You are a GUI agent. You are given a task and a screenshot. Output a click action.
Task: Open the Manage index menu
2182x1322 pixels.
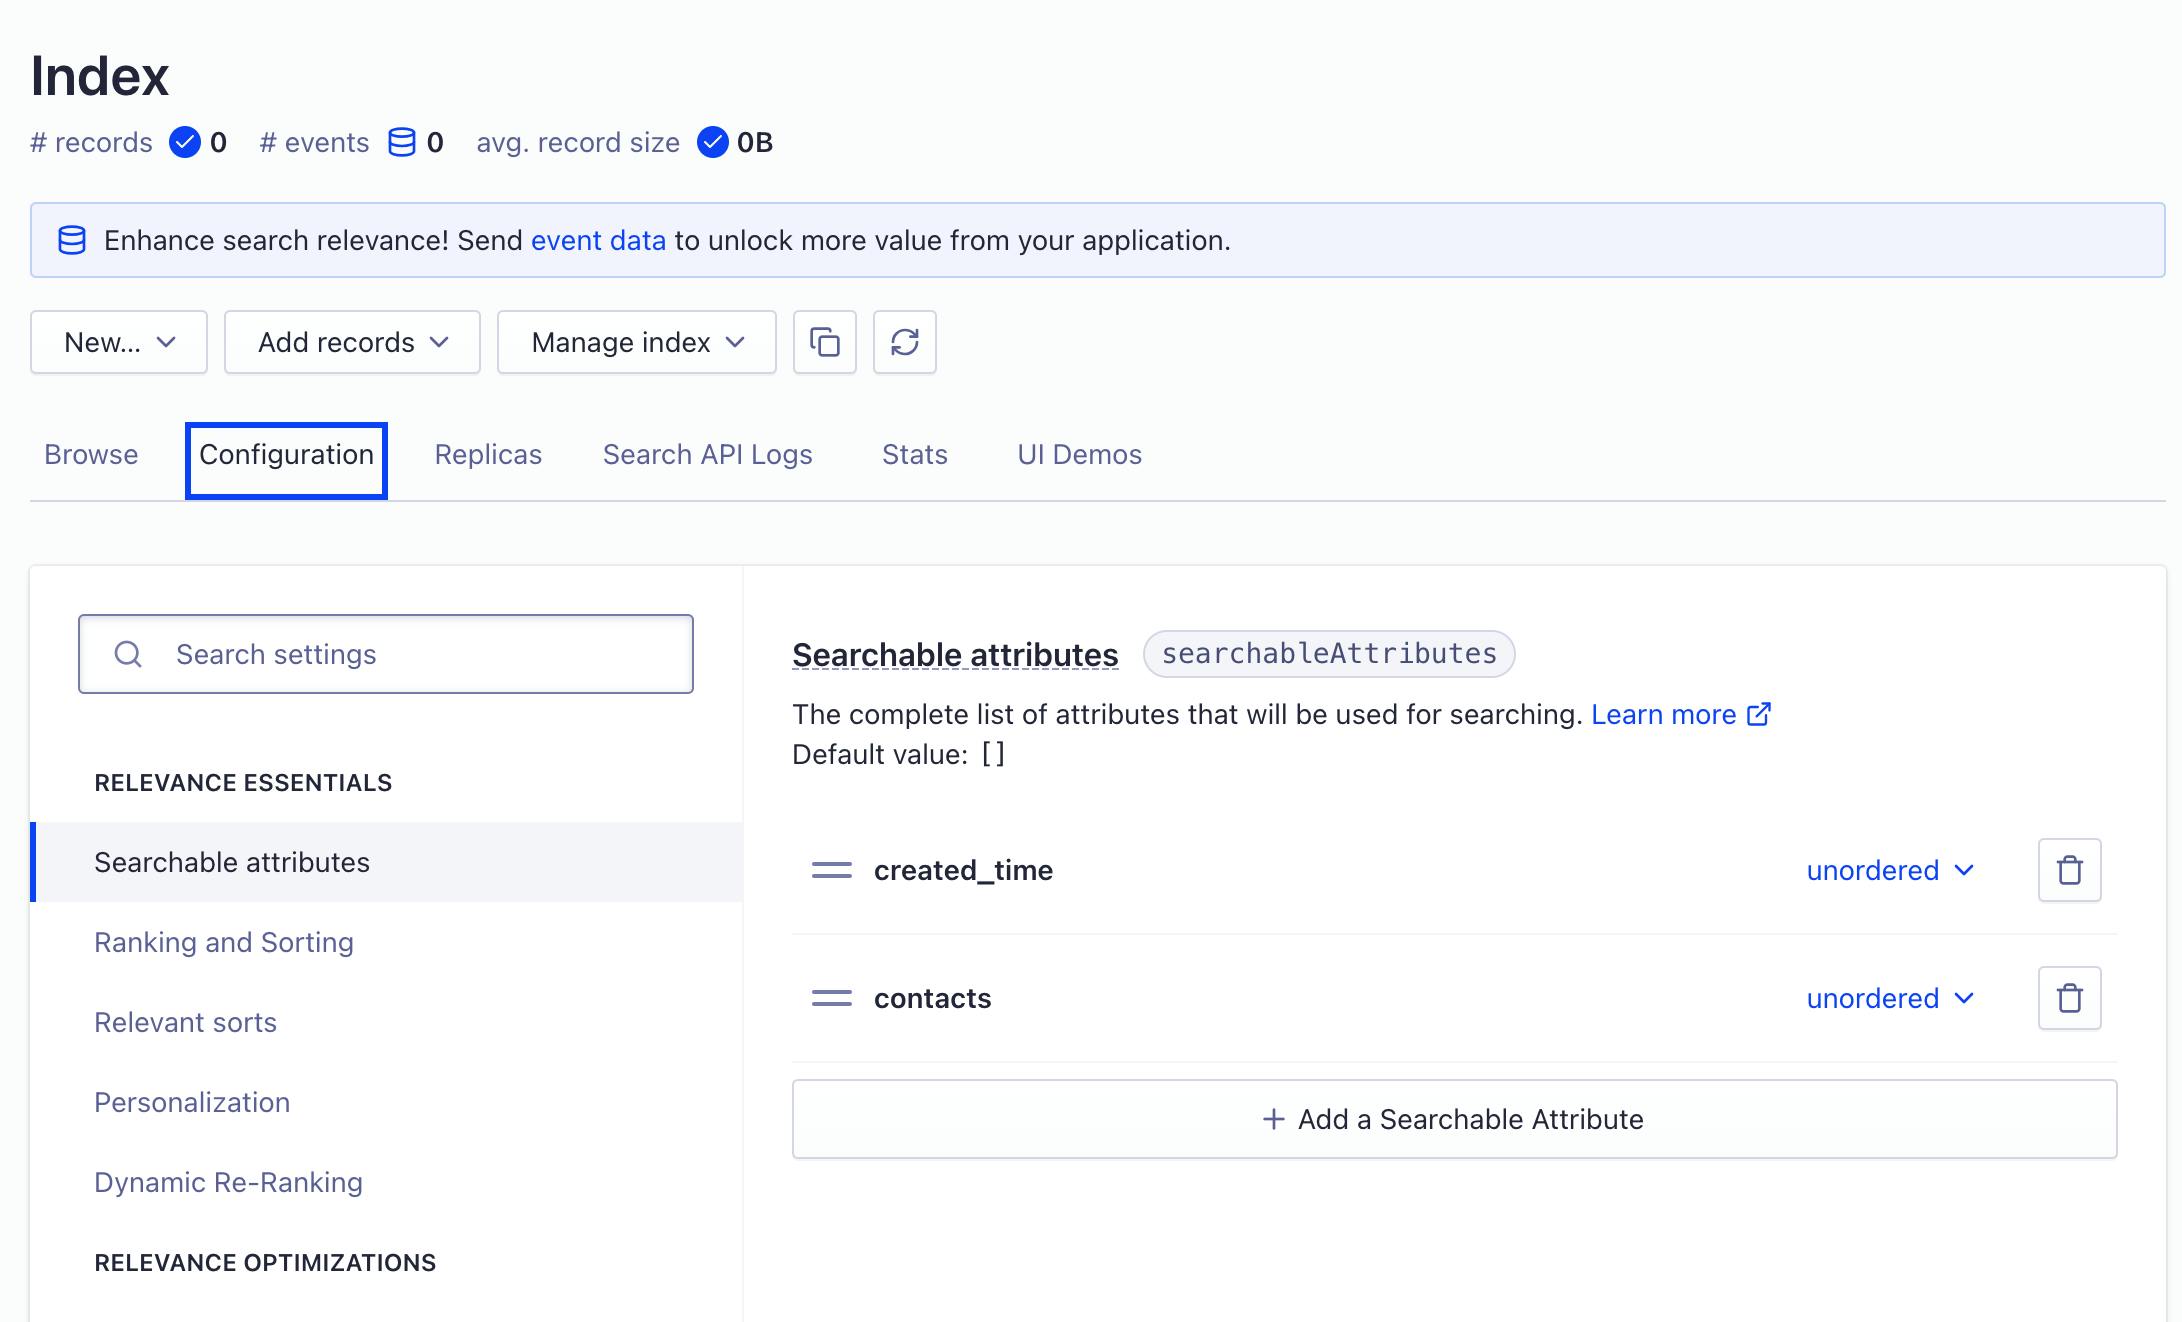point(636,342)
